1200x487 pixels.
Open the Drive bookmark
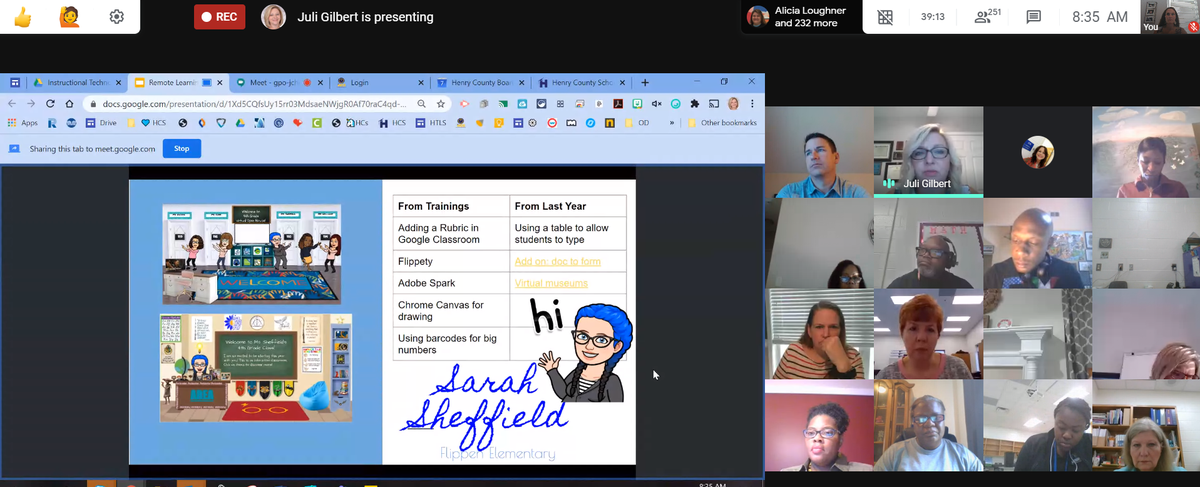click(x=102, y=123)
